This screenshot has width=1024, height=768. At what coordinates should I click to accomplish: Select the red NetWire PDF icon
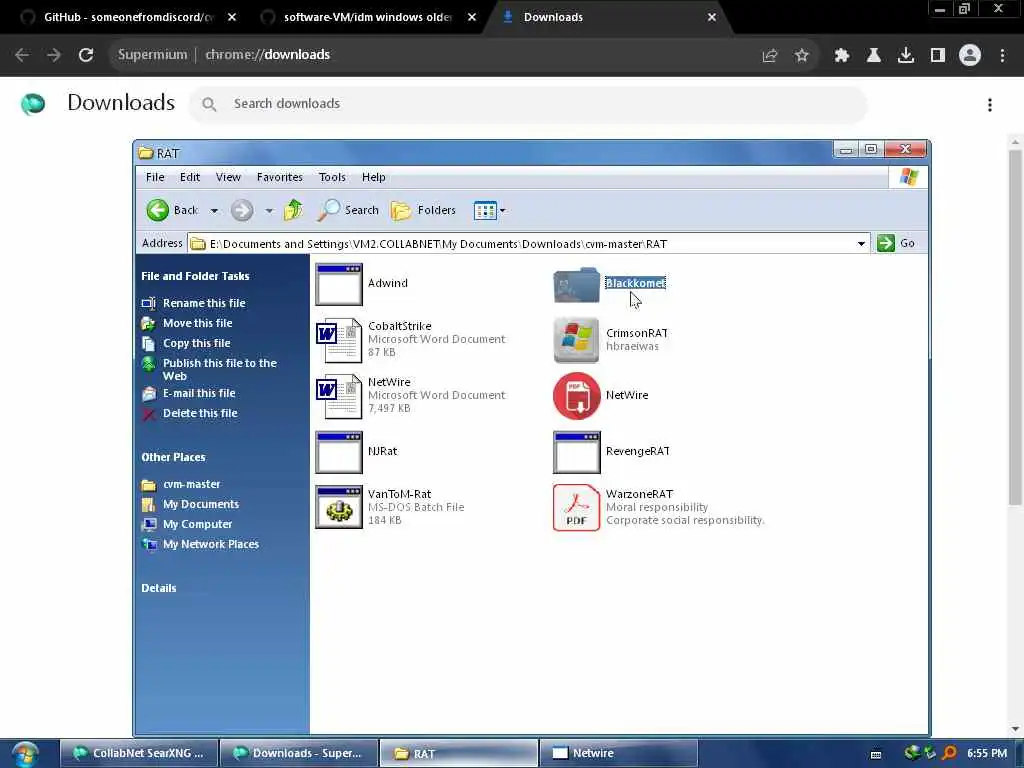point(576,396)
